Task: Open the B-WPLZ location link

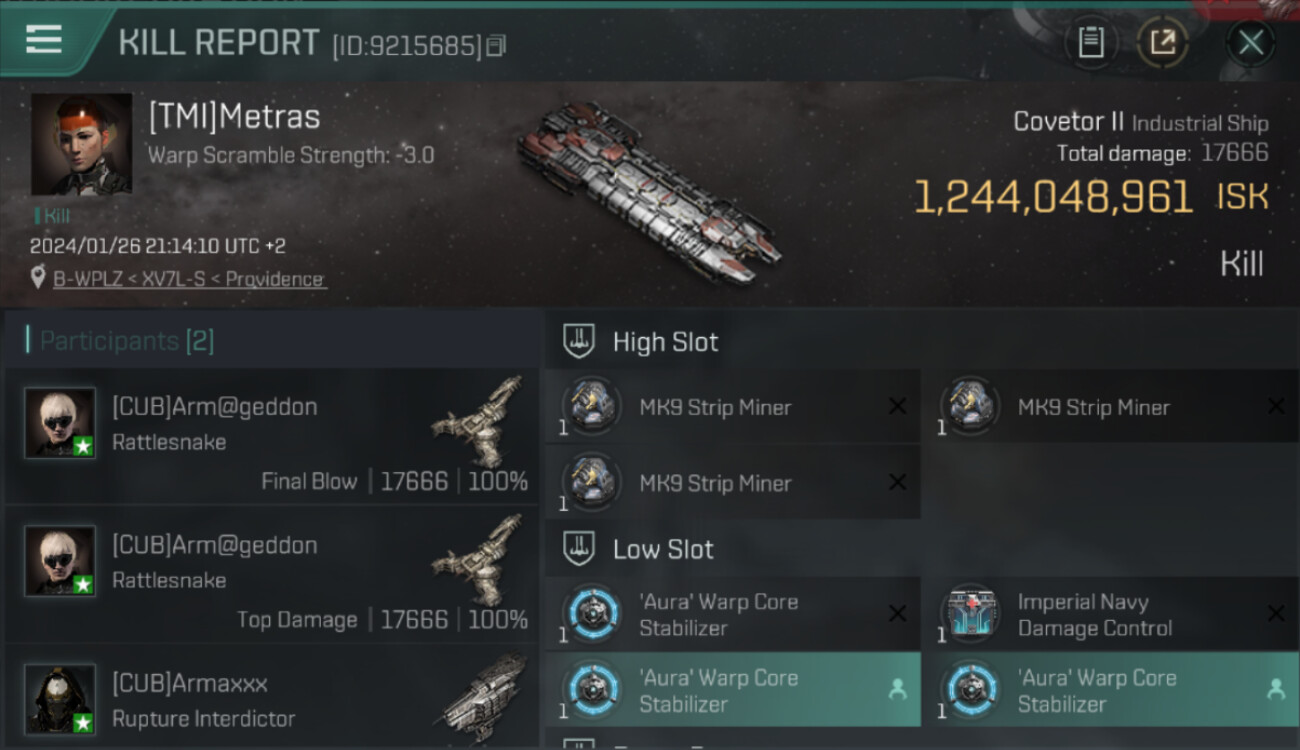Action: (189, 279)
